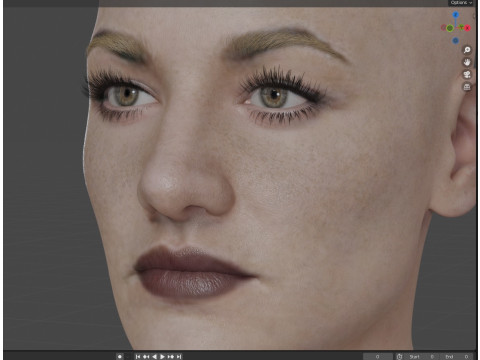Click the End frame field

457,357
